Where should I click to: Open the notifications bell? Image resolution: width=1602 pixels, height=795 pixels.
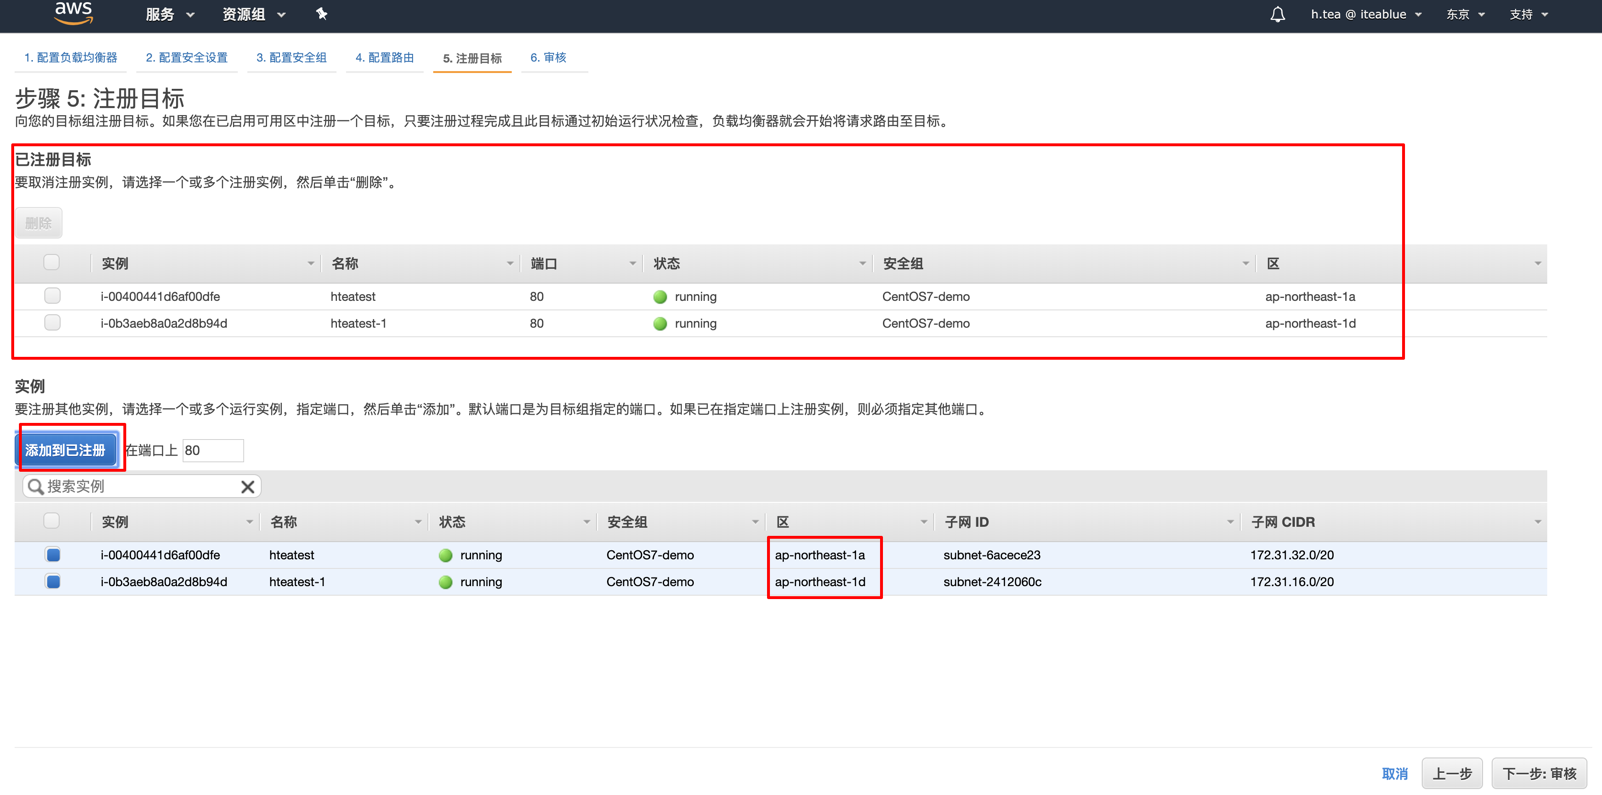(1277, 15)
